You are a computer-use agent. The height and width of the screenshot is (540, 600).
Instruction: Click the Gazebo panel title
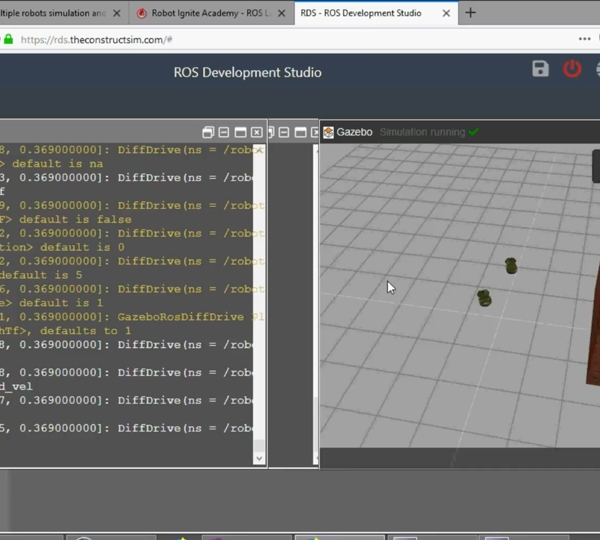354,132
